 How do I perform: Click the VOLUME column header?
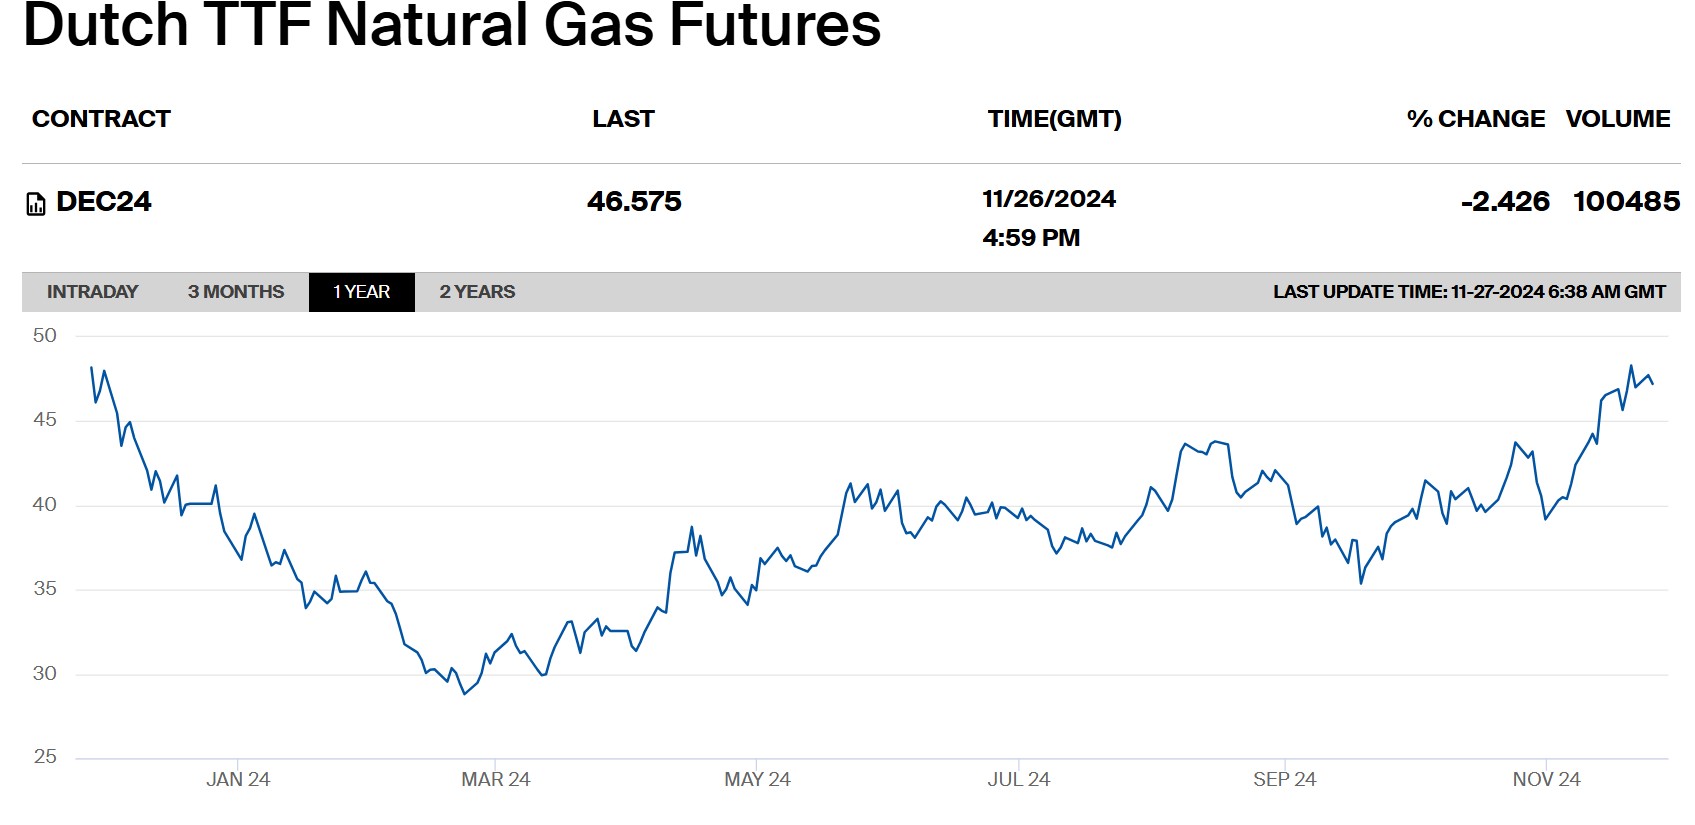[1617, 119]
